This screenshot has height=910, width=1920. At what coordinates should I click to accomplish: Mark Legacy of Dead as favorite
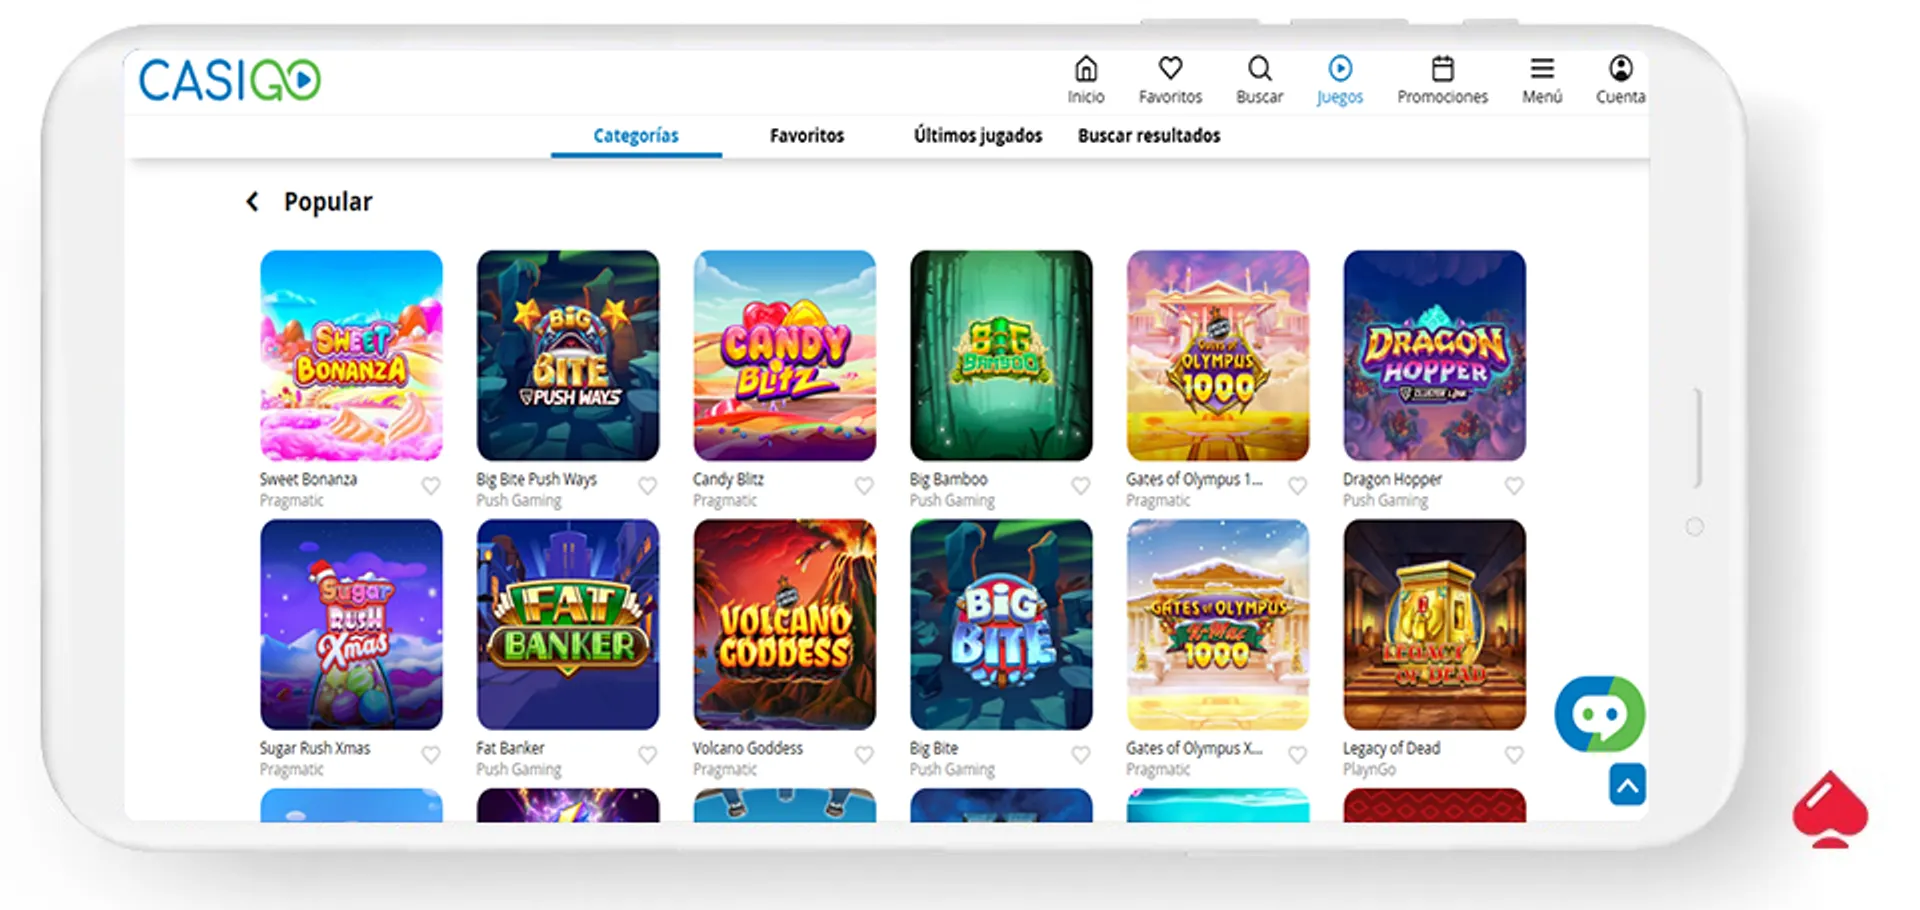click(1514, 755)
